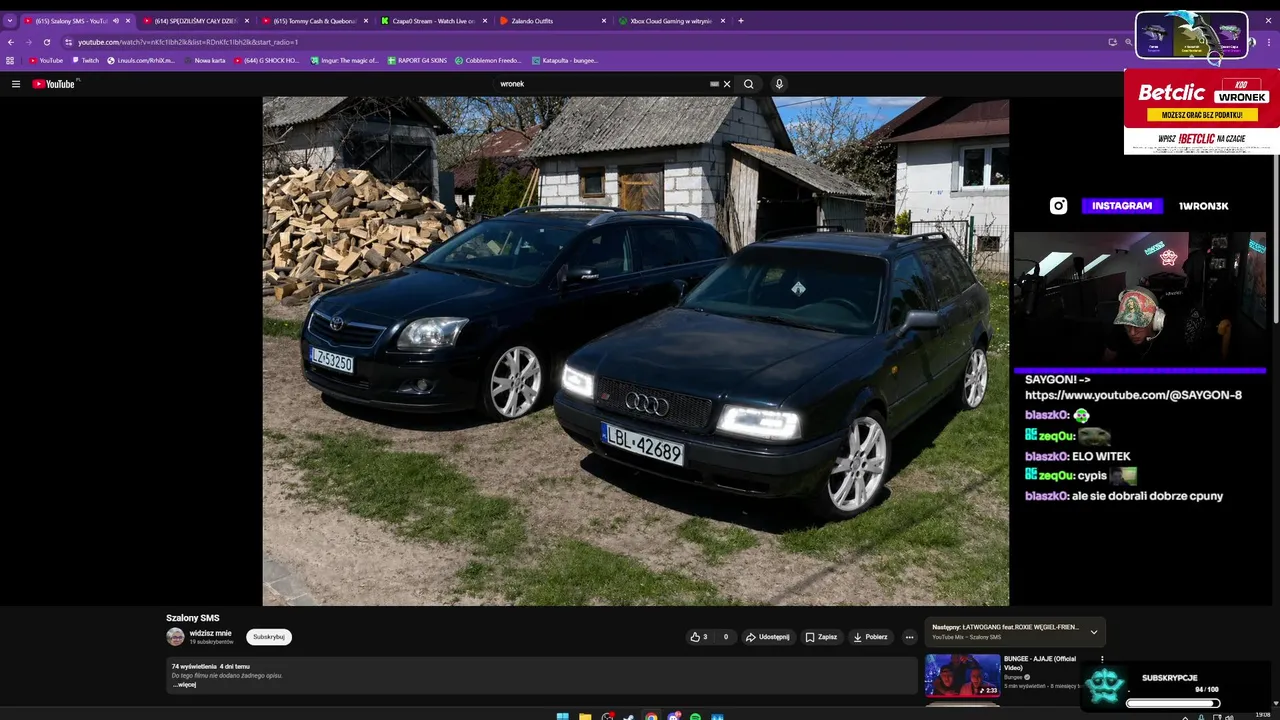Go forward with the browser forward arrow
Image resolution: width=1280 pixels, height=720 pixels.
tap(28, 42)
